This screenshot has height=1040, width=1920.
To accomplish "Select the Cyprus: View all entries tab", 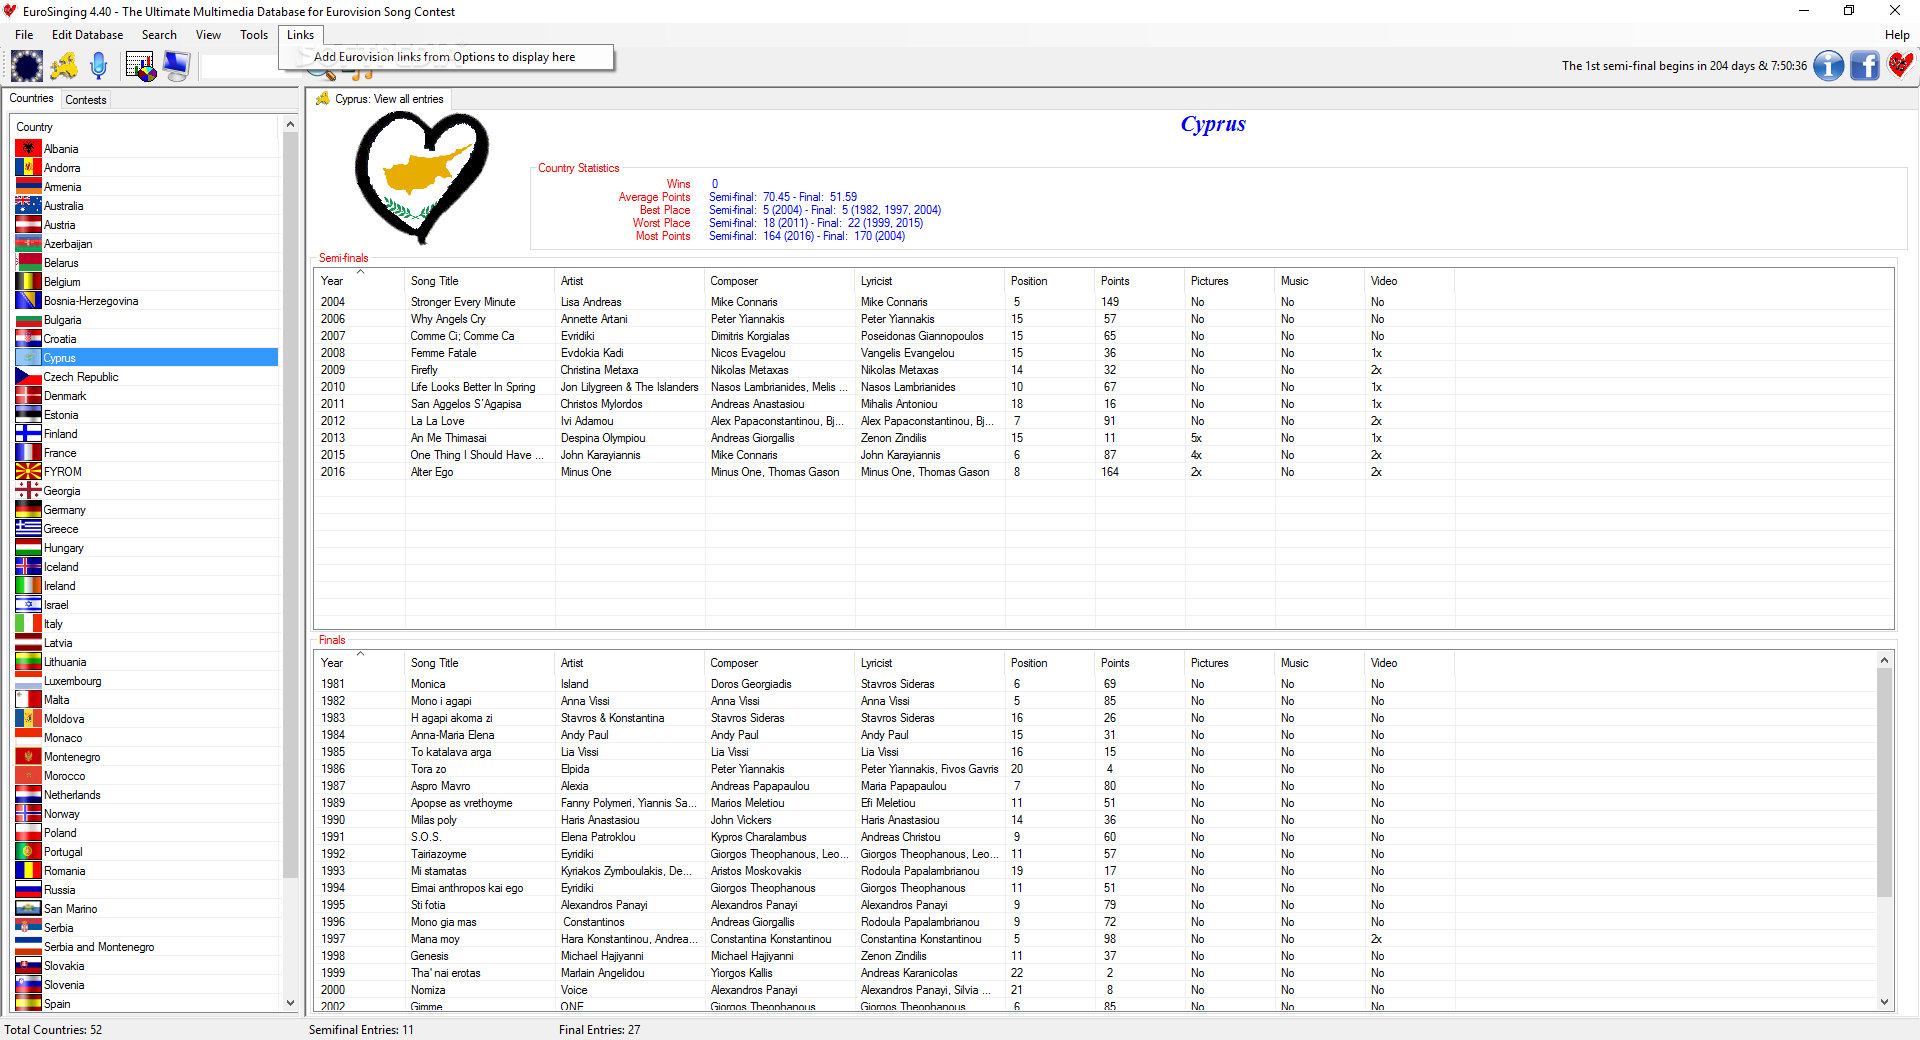I will 381,99.
